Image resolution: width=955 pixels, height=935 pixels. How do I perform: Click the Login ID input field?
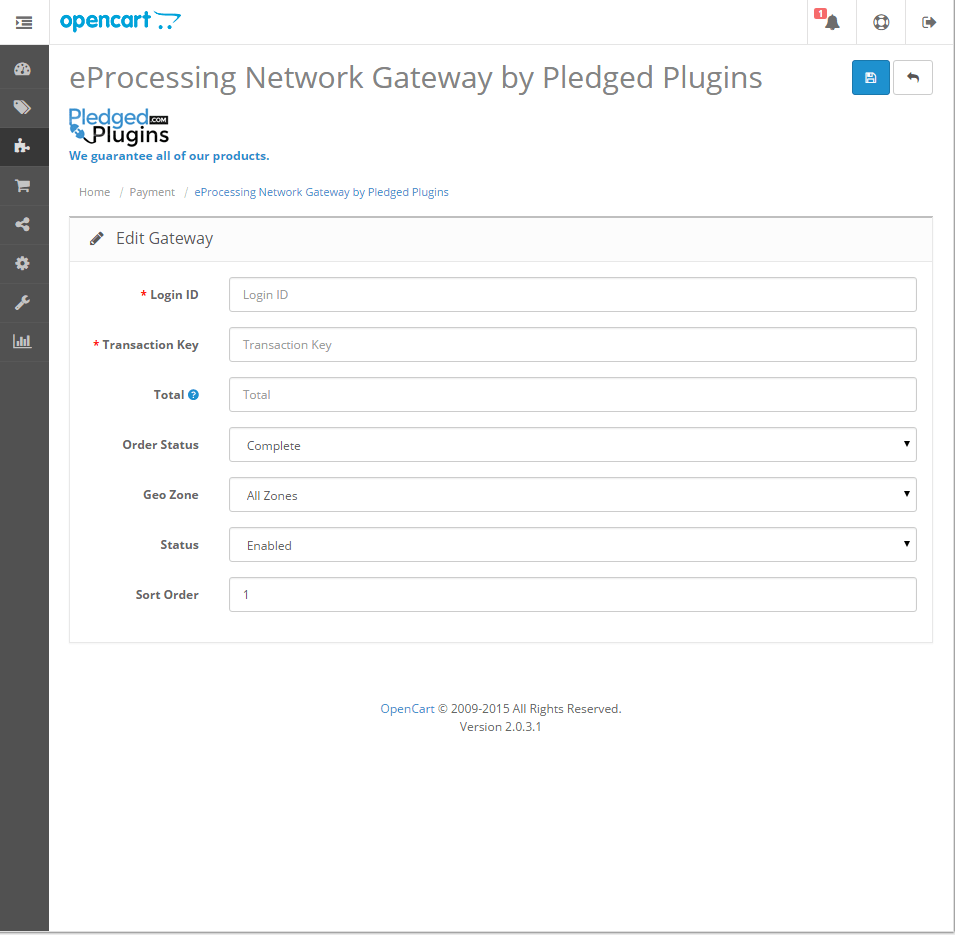pyautogui.click(x=572, y=295)
